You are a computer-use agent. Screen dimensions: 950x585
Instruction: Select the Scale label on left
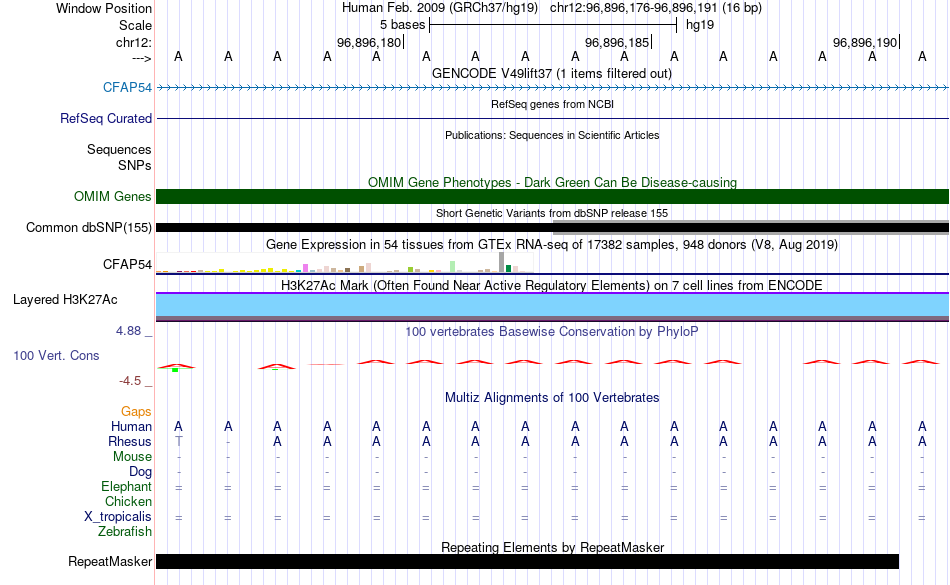[x=135, y=25]
